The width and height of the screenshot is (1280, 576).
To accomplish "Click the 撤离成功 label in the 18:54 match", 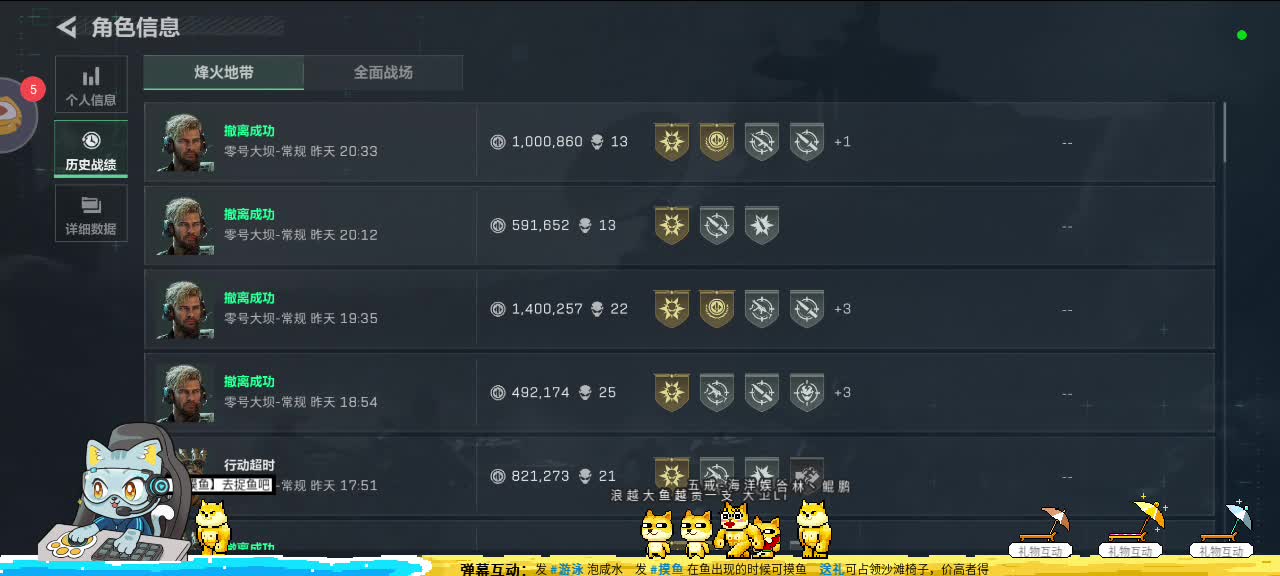I will pyautogui.click(x=249, y=381).
